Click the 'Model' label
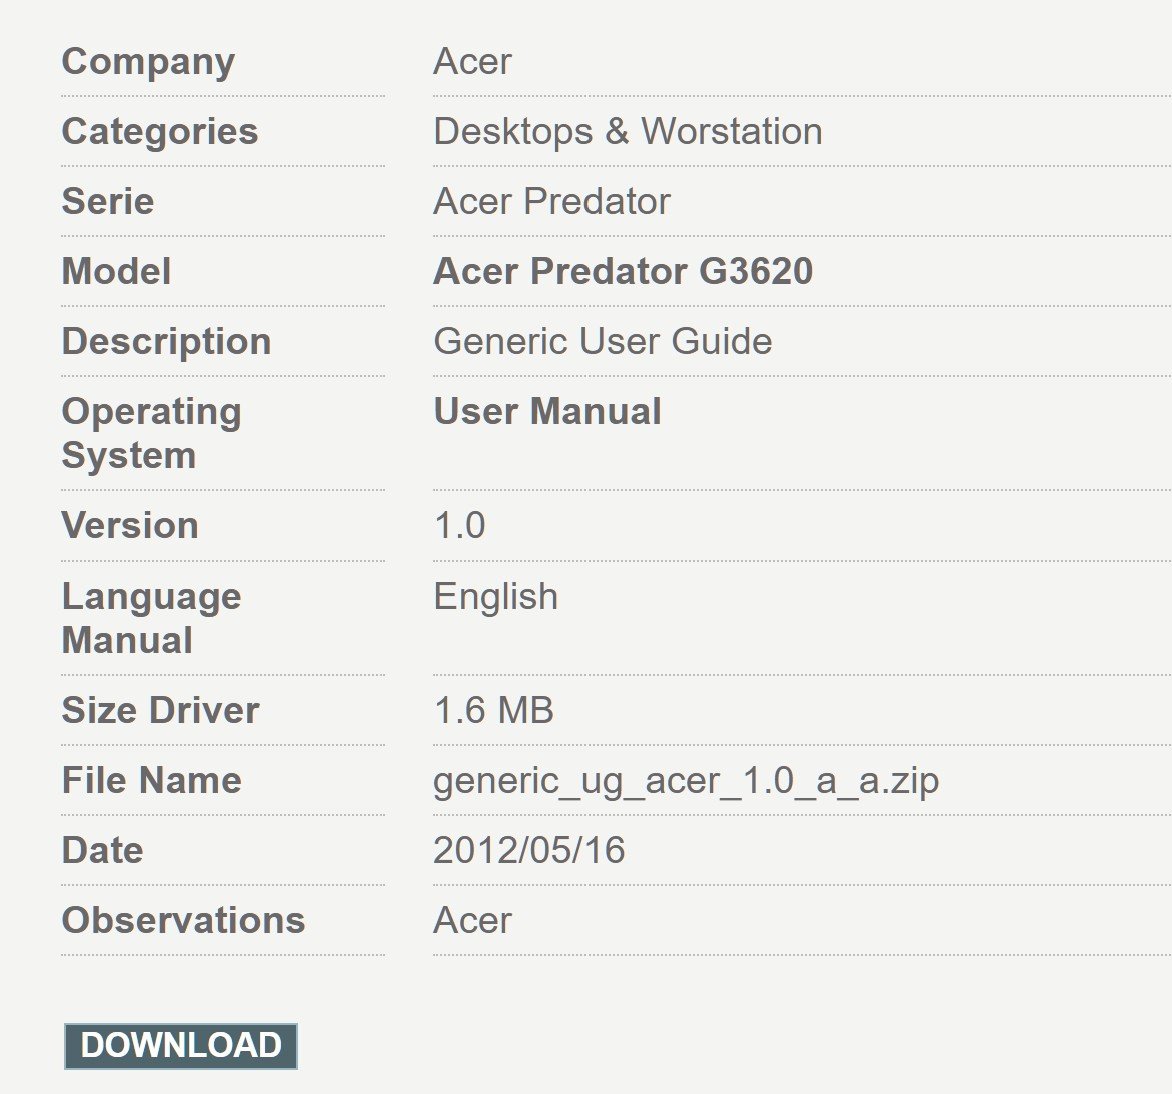The height and width of the screenshot is (1094, 1172). pos(117,271)
